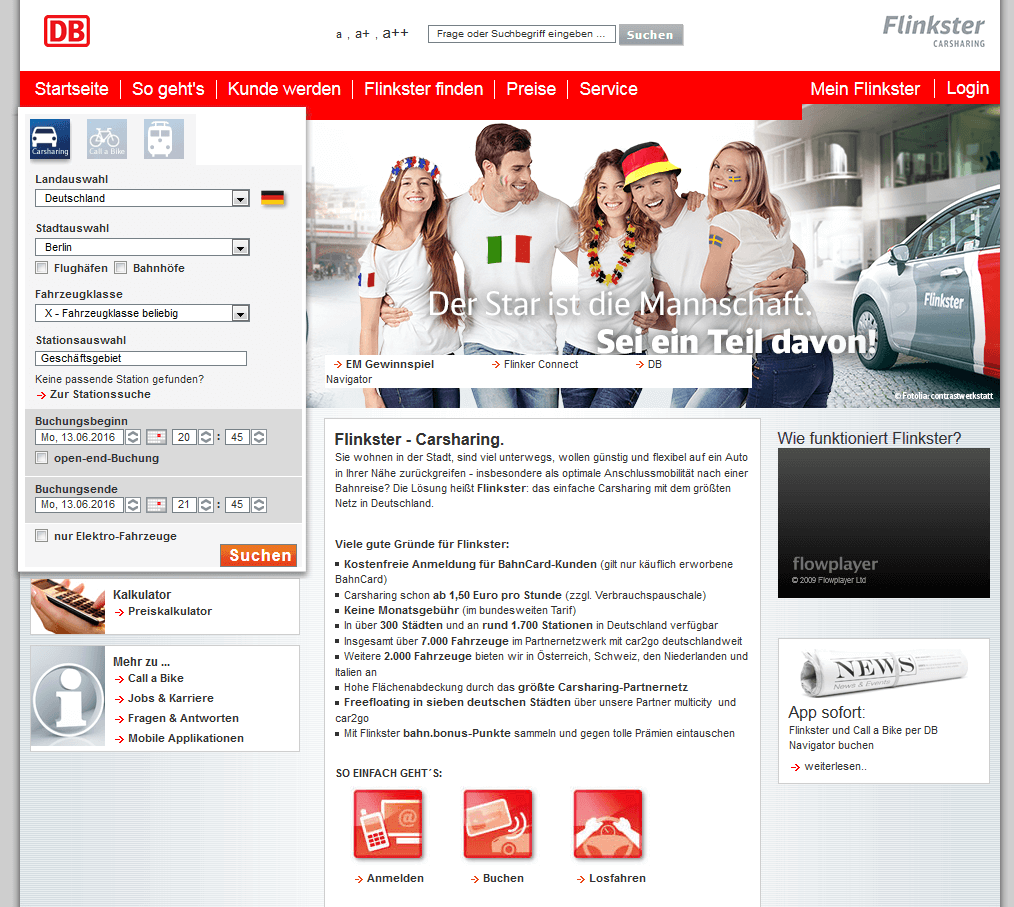Viewport: 1014px width, 907px height.
Task: Set largest font size 'a++'
Action: pos(395,33)
